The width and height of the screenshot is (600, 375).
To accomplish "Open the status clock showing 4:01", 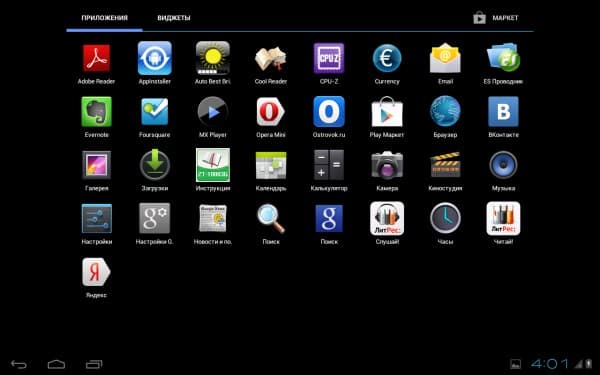I will (x=549, y=364).
